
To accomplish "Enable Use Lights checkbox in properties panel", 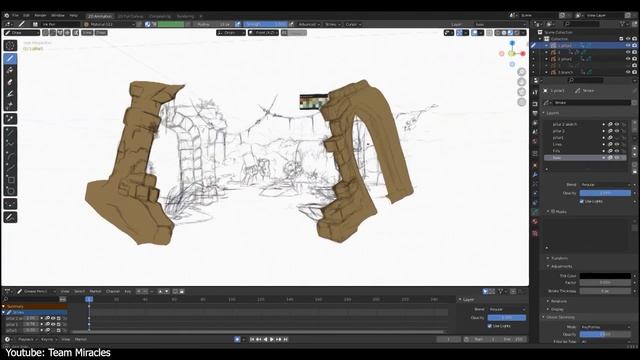I will pos(582,201).
